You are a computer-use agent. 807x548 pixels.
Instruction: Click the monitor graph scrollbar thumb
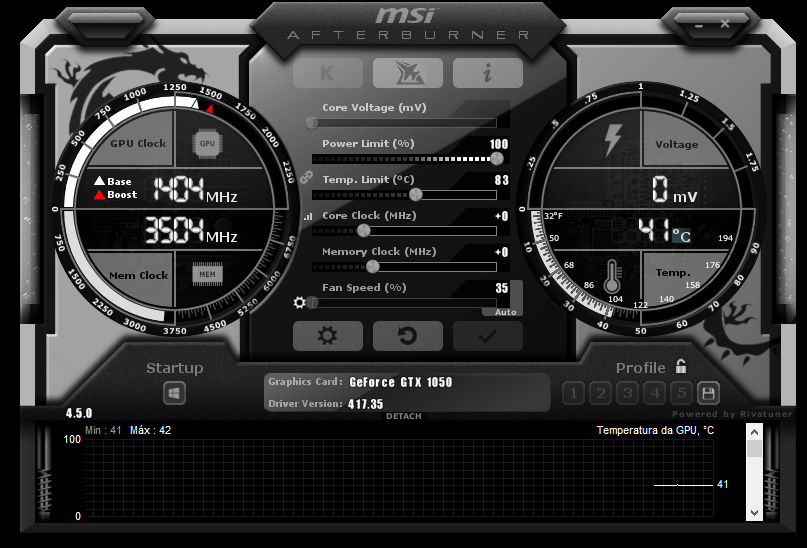(x=755, y=449)
